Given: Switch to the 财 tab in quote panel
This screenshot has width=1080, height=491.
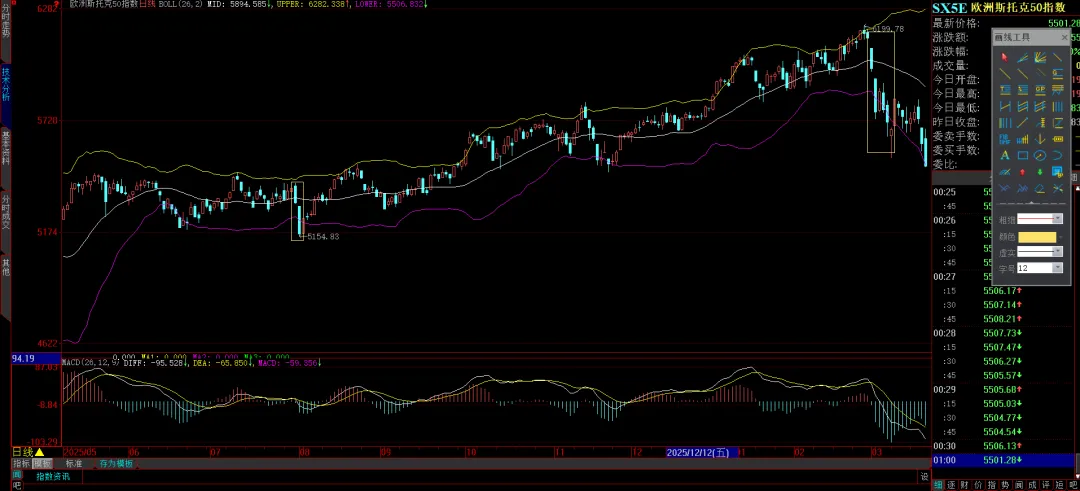Looking at the screenshot, I should [964, 485].
